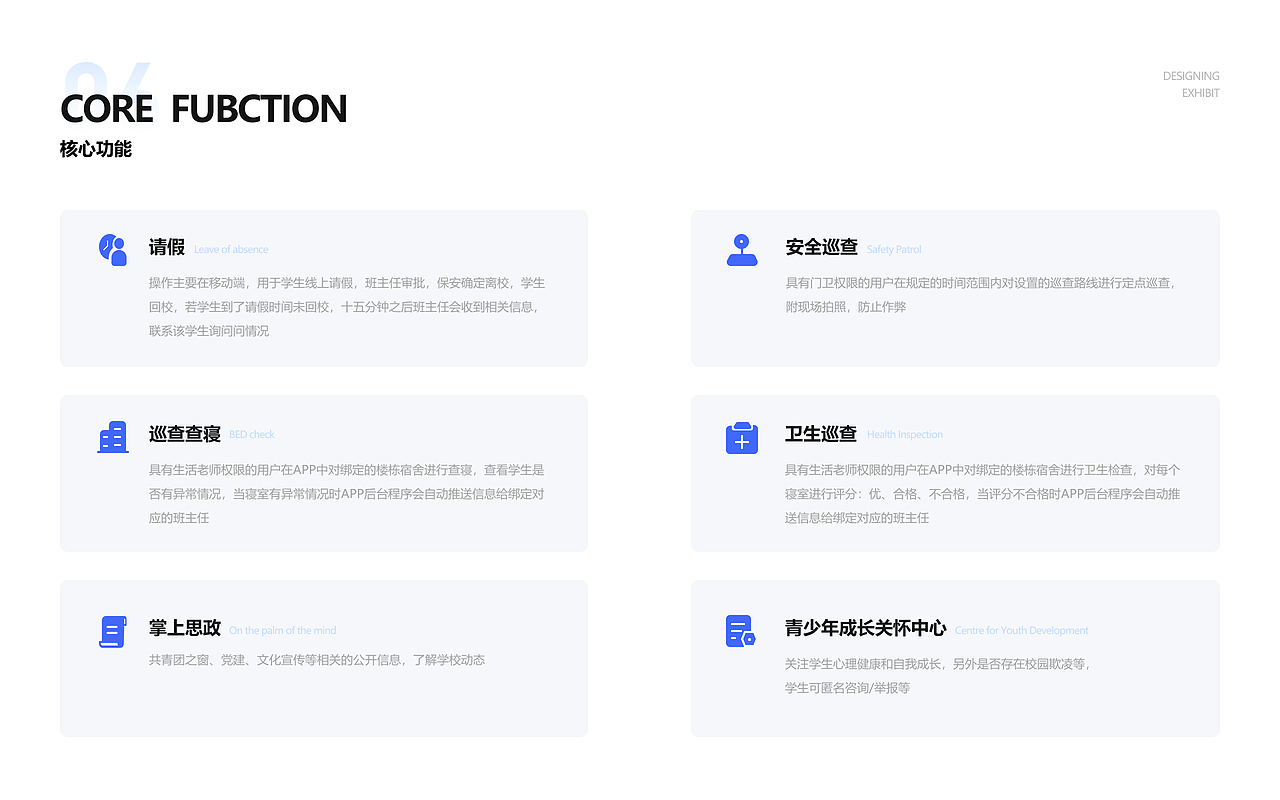Click the gear badge on the youth center icon

coord(749,638)
